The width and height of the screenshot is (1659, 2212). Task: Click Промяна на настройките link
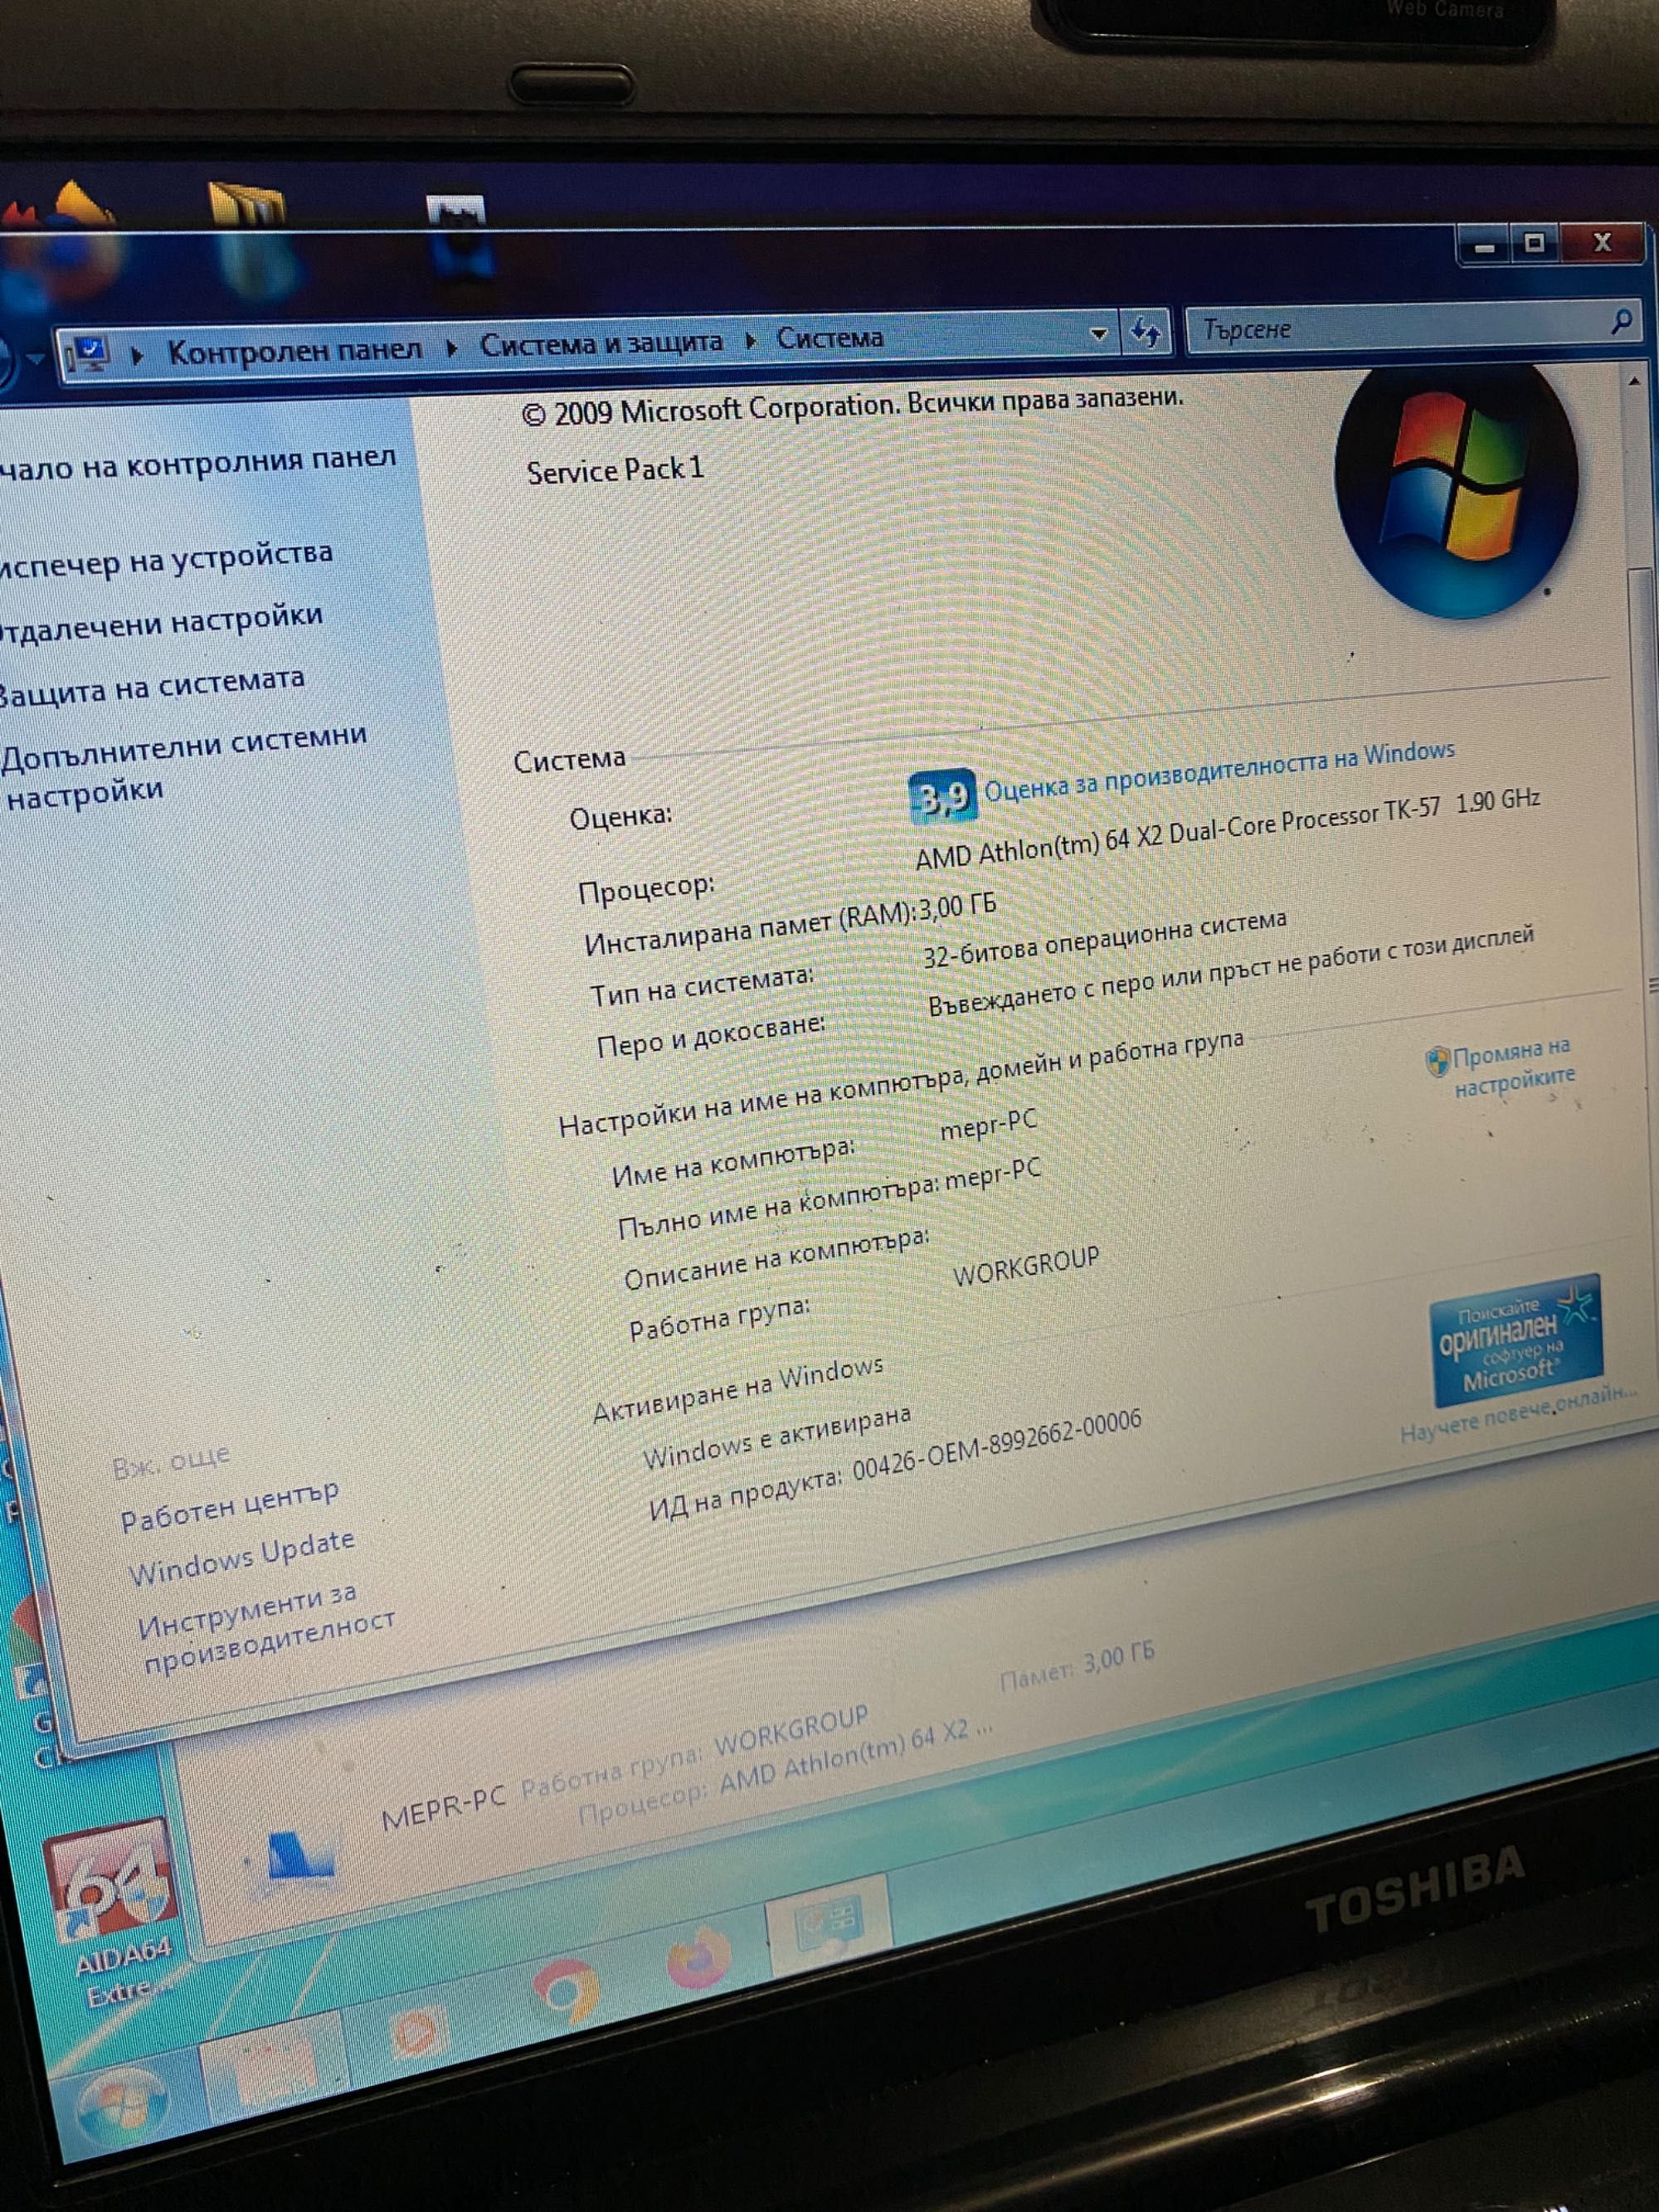1513,1065
